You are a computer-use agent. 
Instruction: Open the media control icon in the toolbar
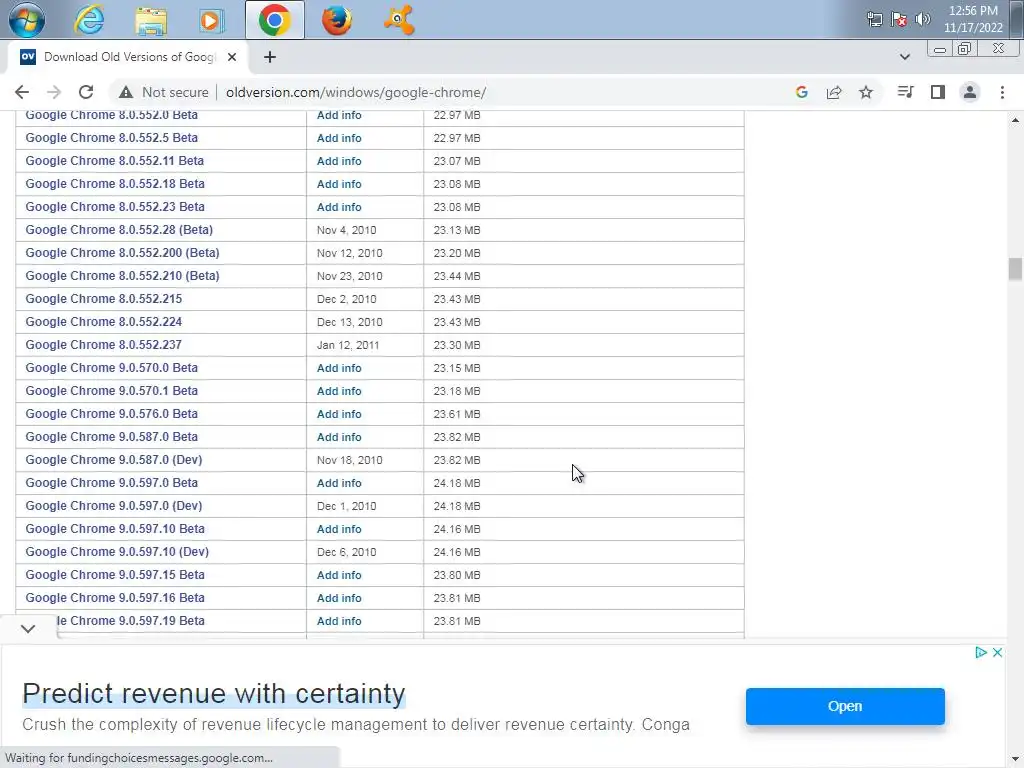(x=905, y=92)
